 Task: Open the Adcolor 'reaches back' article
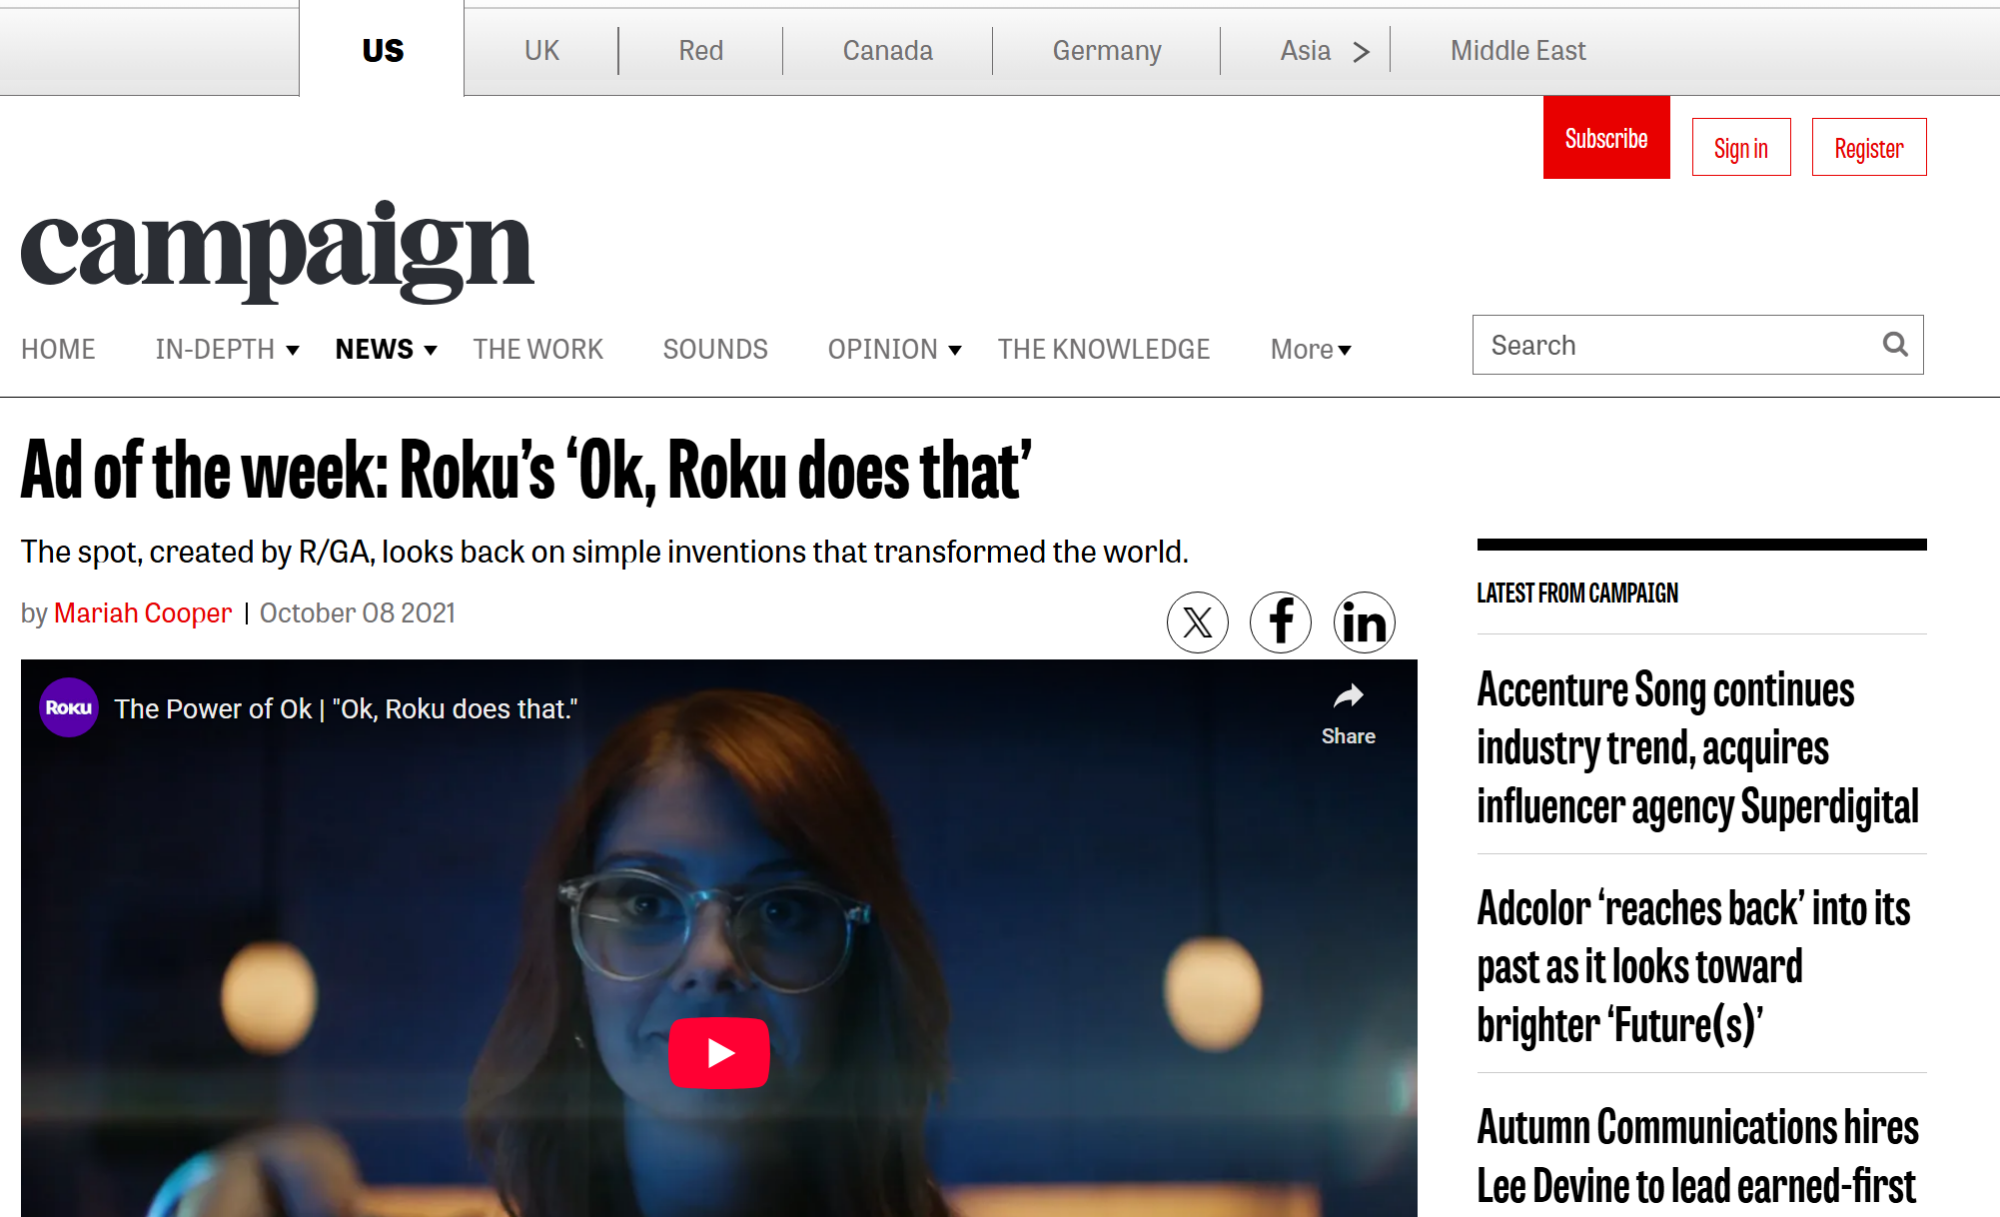coord(1693,966)
